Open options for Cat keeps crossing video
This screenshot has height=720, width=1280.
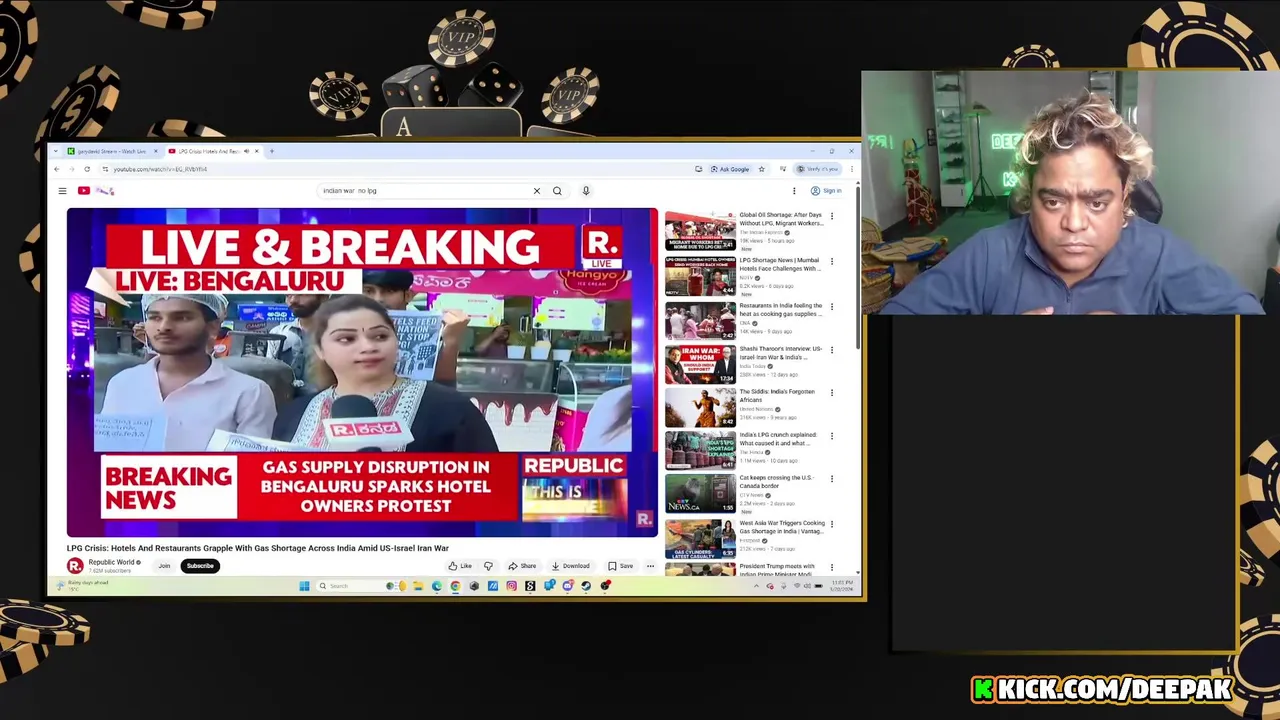832,479
